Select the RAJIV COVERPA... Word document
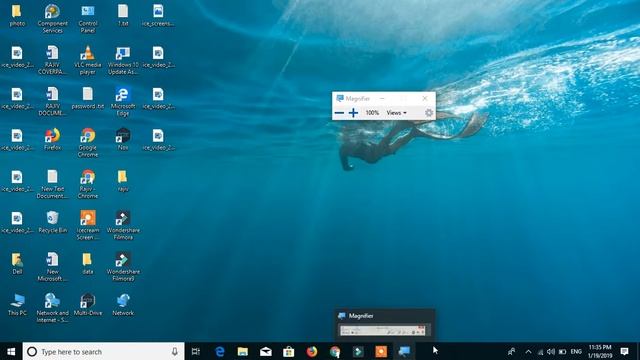The height and width of the screenshot is (360, 640). [x=52, y=60]
